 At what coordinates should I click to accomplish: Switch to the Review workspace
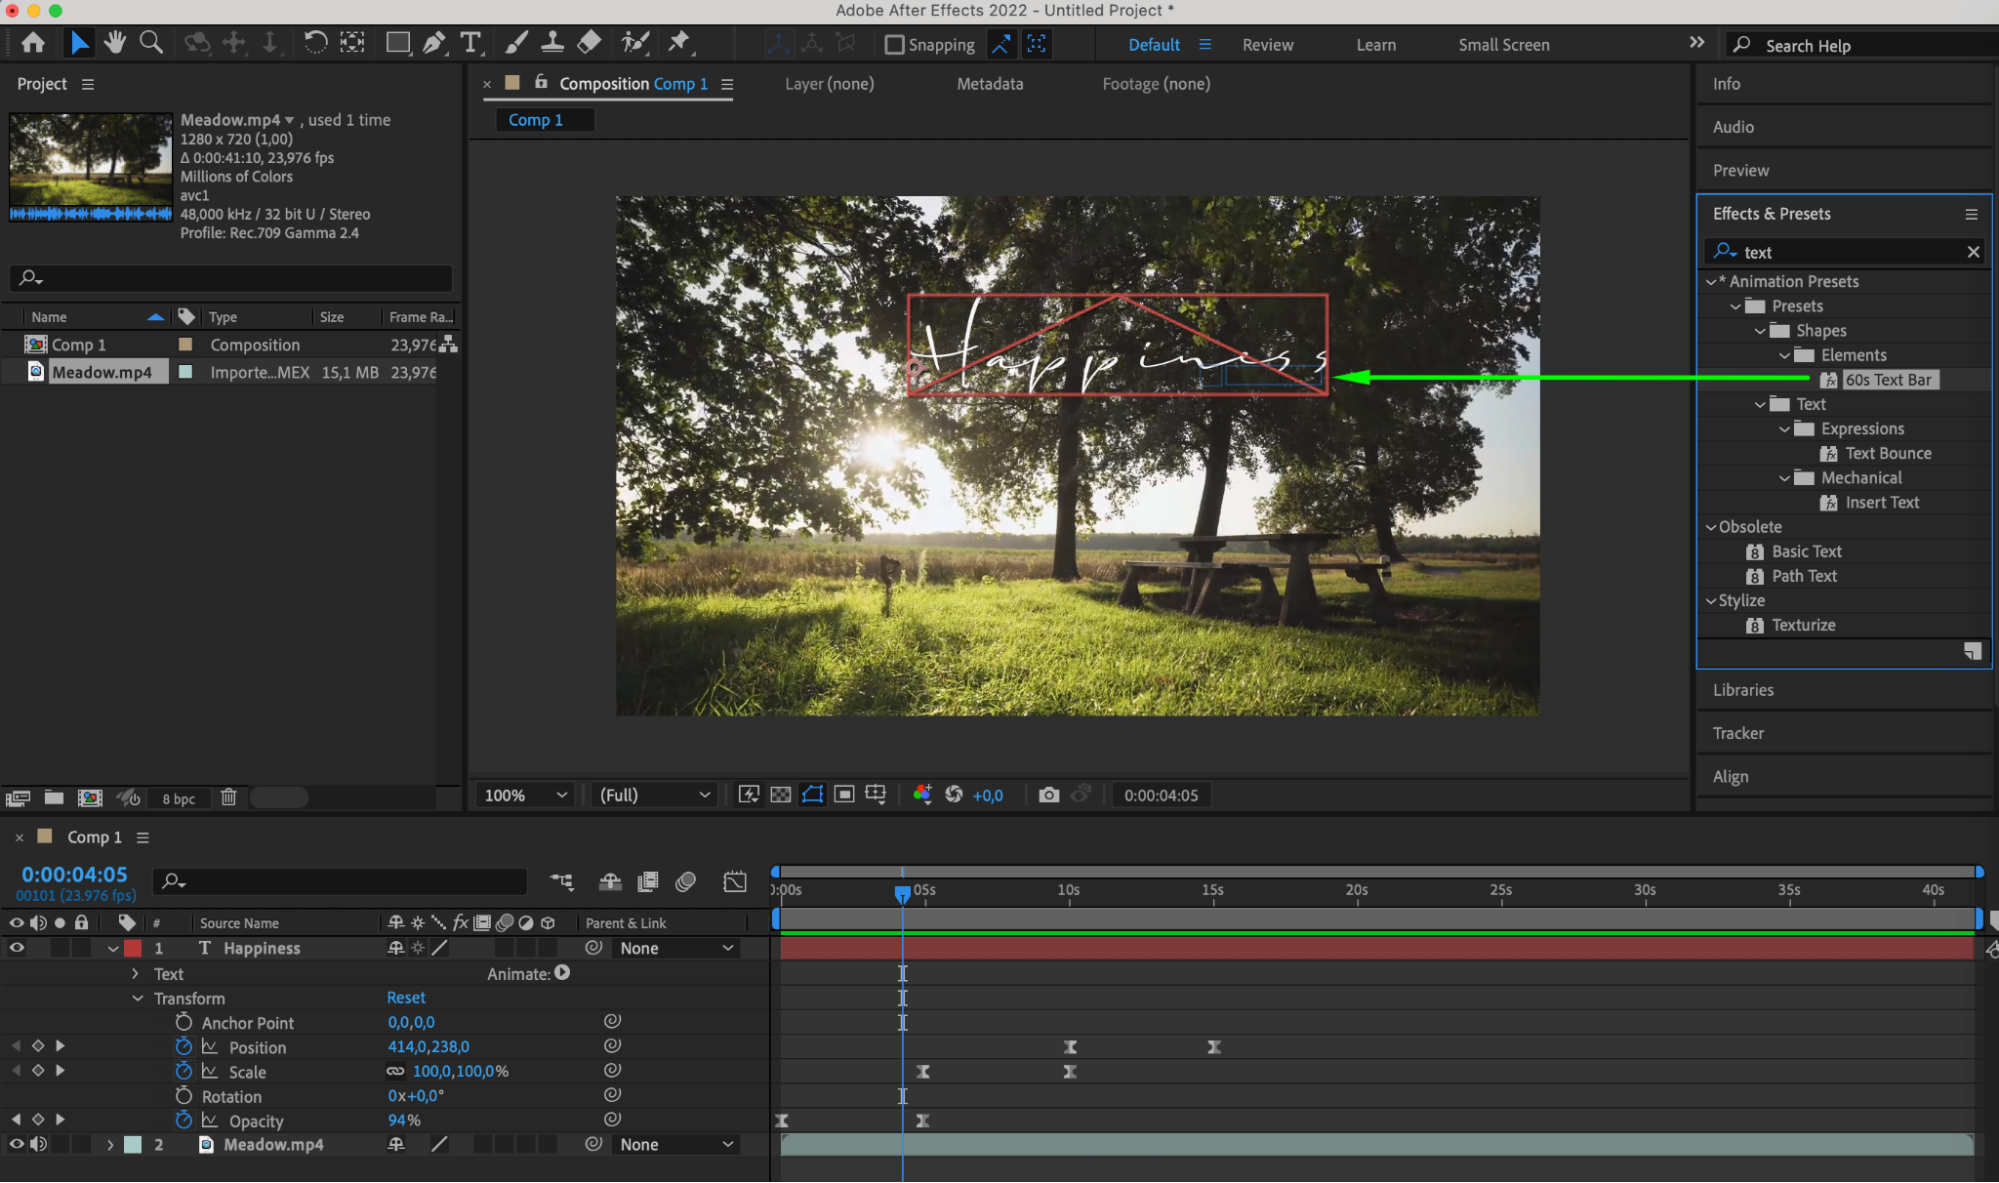[x=1267, y=45]
